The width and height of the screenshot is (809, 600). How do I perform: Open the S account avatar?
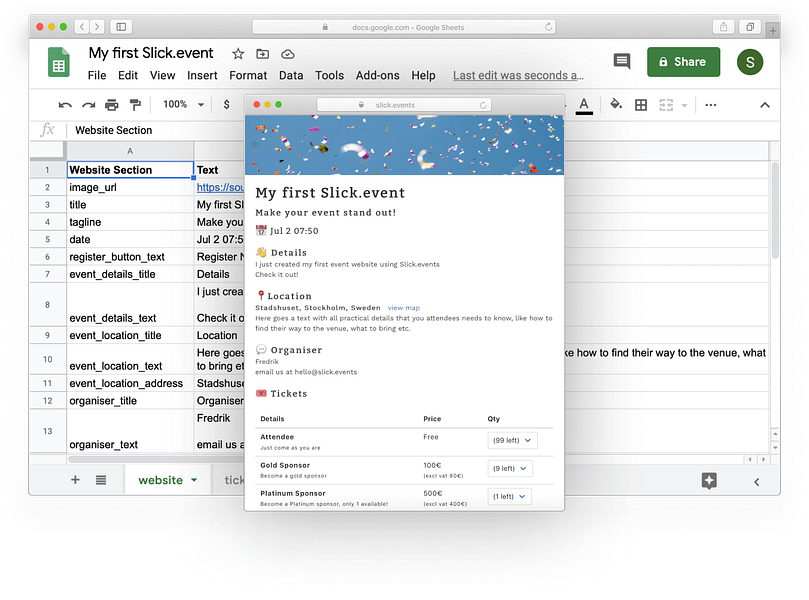tap(750, 62)
